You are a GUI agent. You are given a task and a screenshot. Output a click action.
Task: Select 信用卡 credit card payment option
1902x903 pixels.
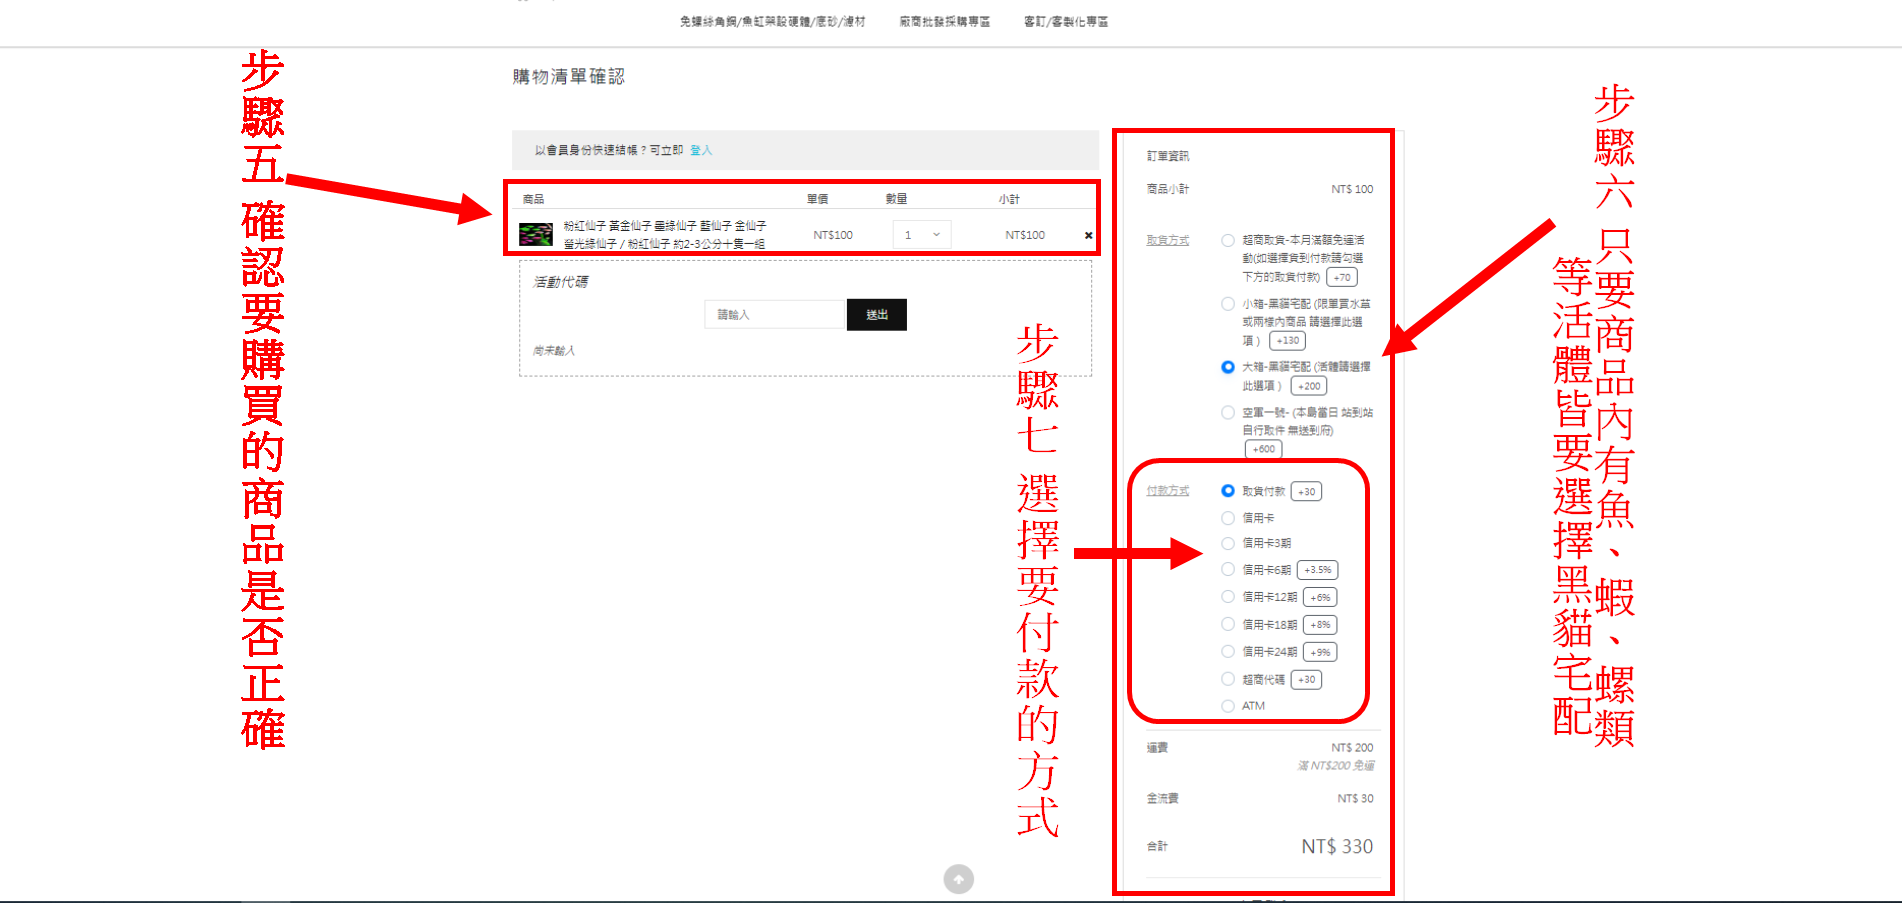click(1227, 518)
